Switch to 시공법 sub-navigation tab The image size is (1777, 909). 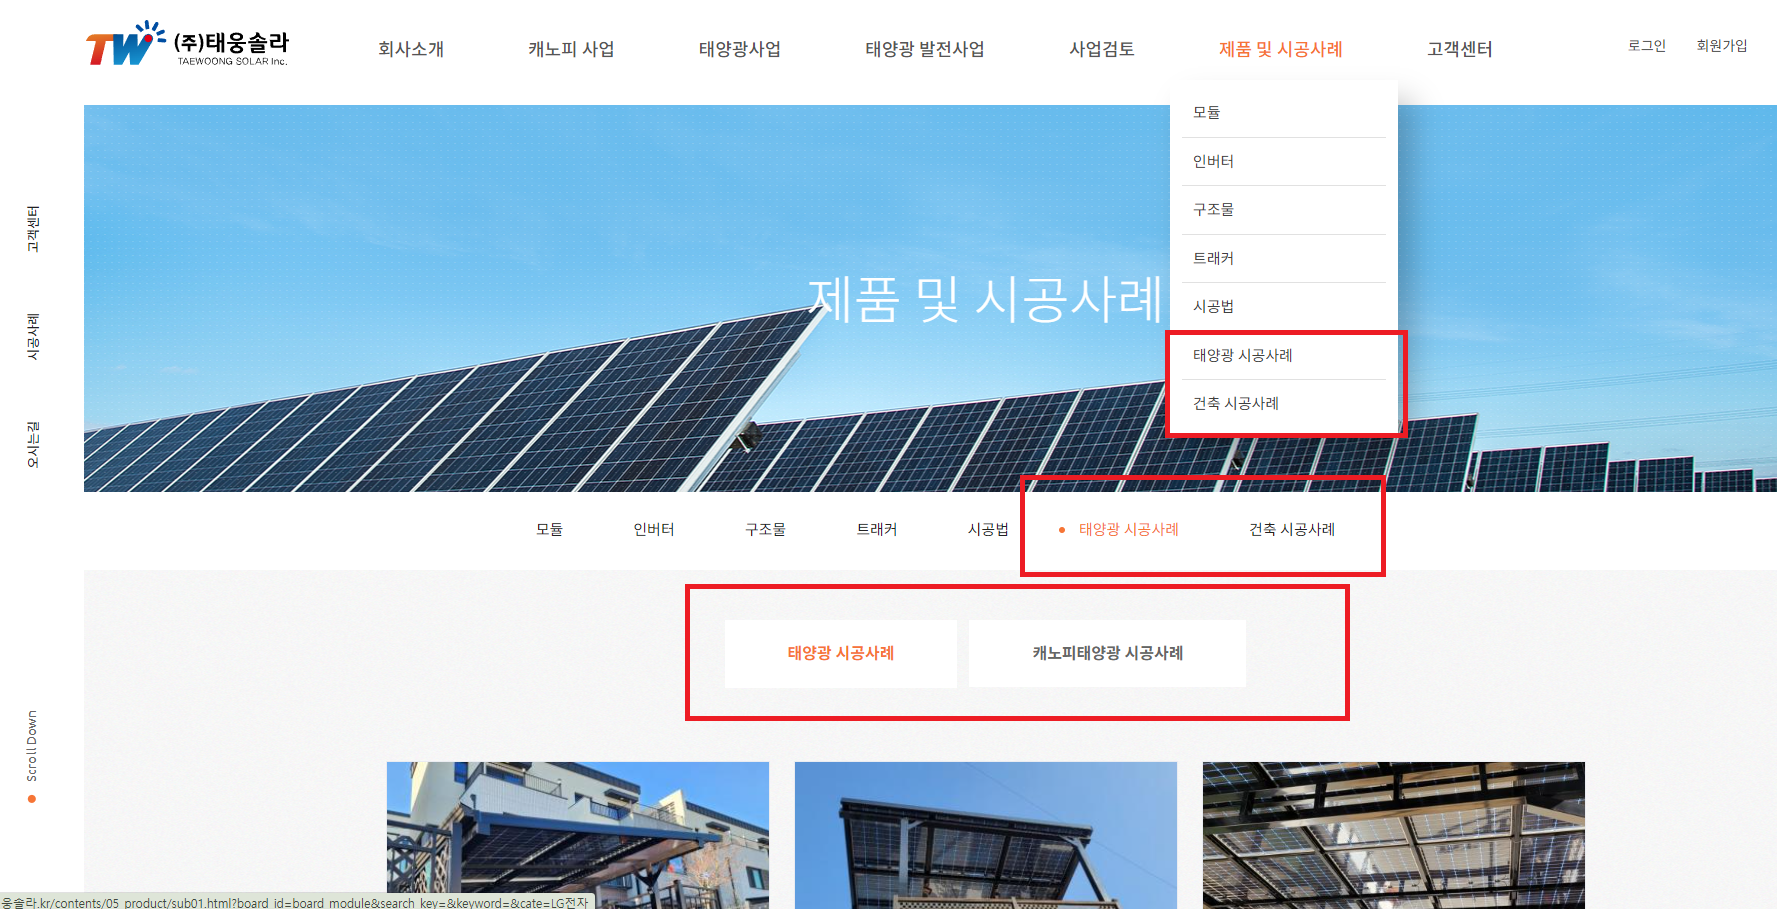pyautogui.click(x=988, y=529)
